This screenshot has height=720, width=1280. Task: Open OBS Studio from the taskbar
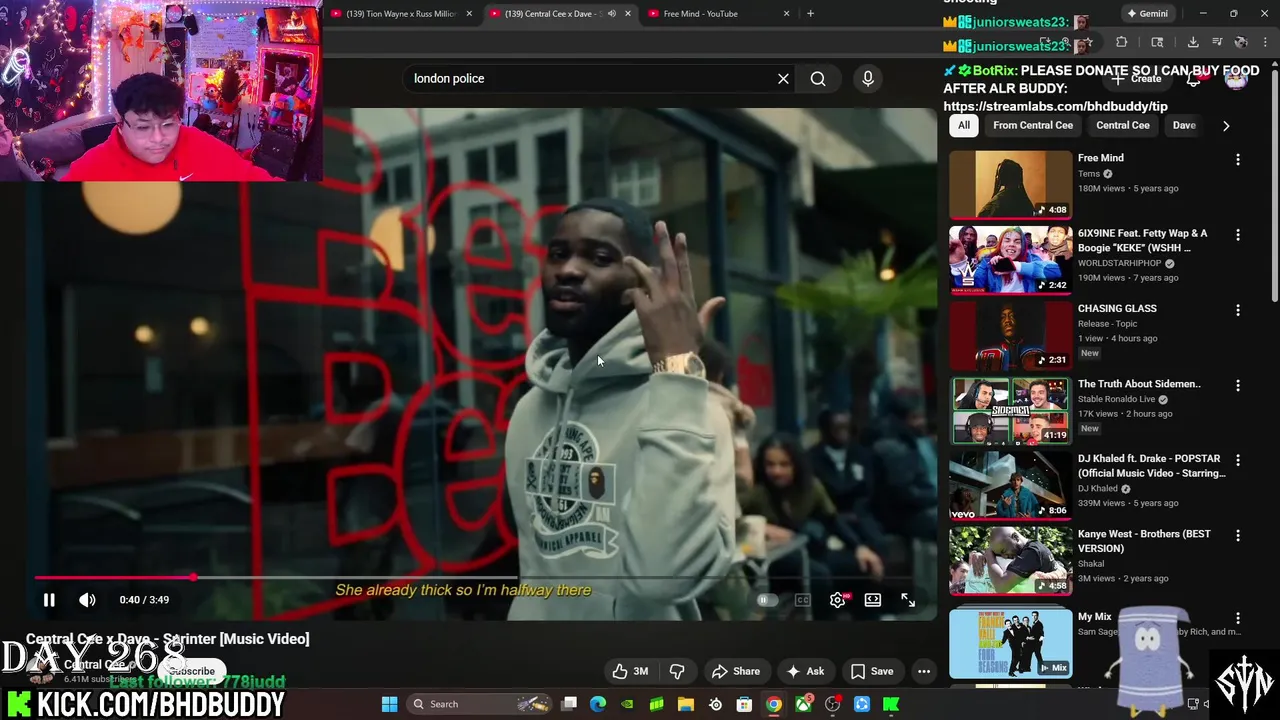pos(832,704)
